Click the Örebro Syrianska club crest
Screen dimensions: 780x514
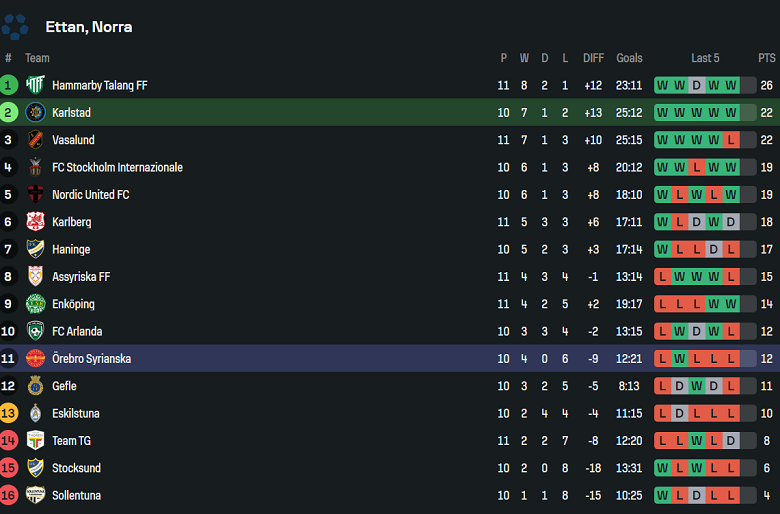pos(36,359)
